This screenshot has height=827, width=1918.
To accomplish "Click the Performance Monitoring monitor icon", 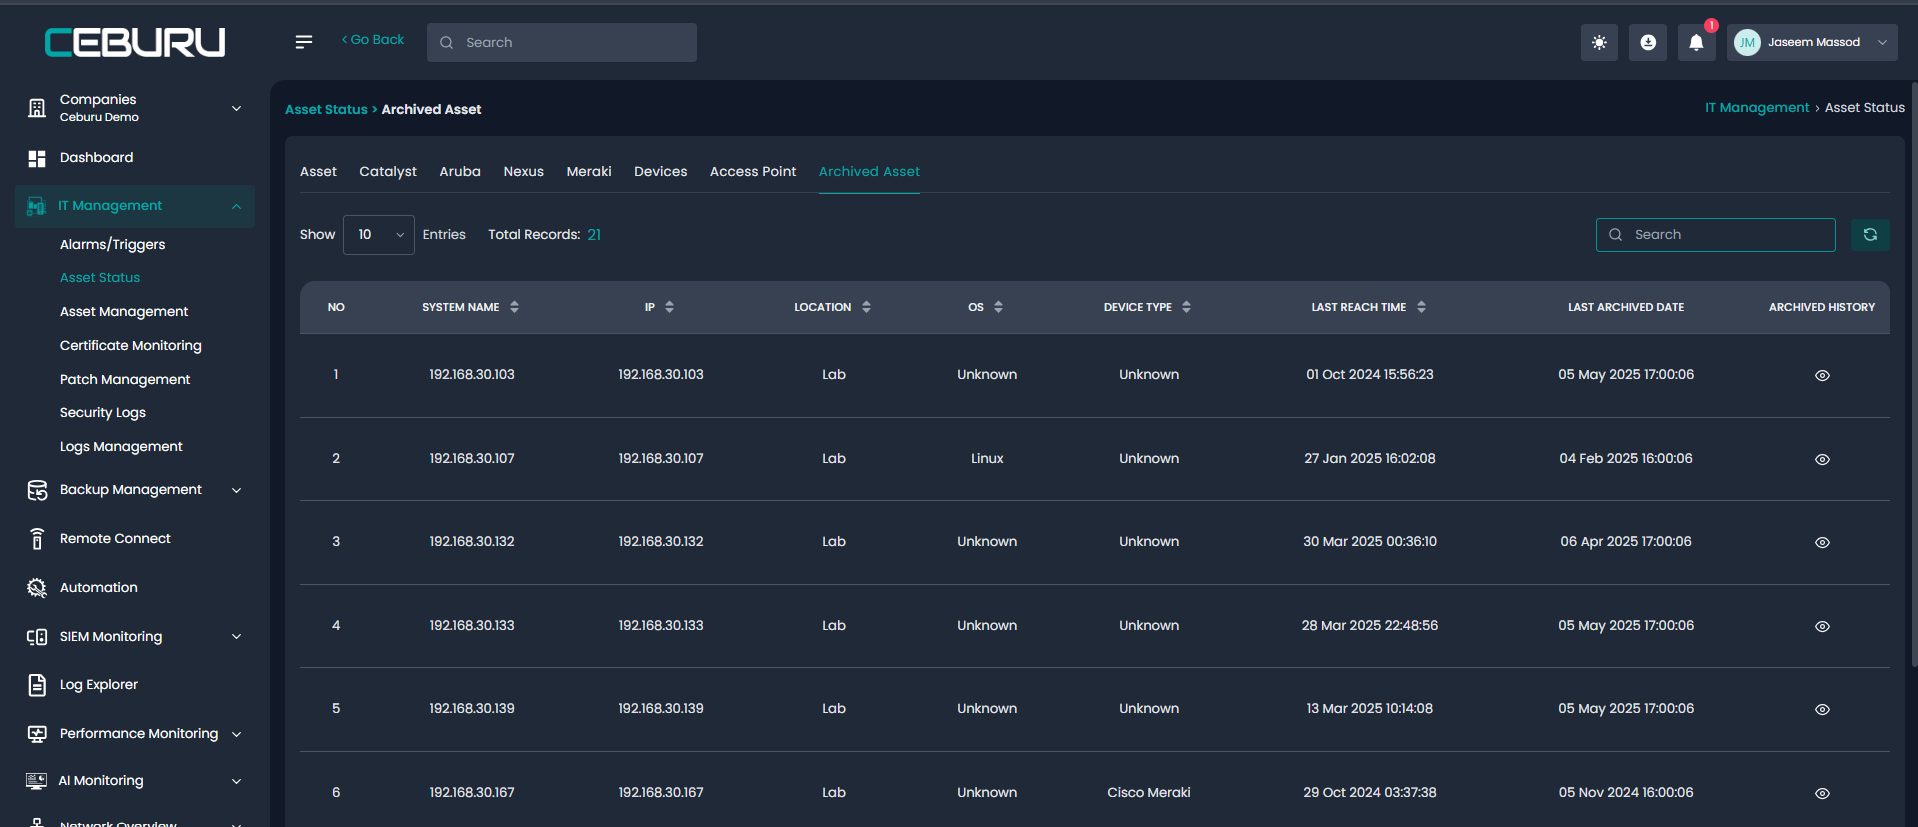I will (37, 734).
